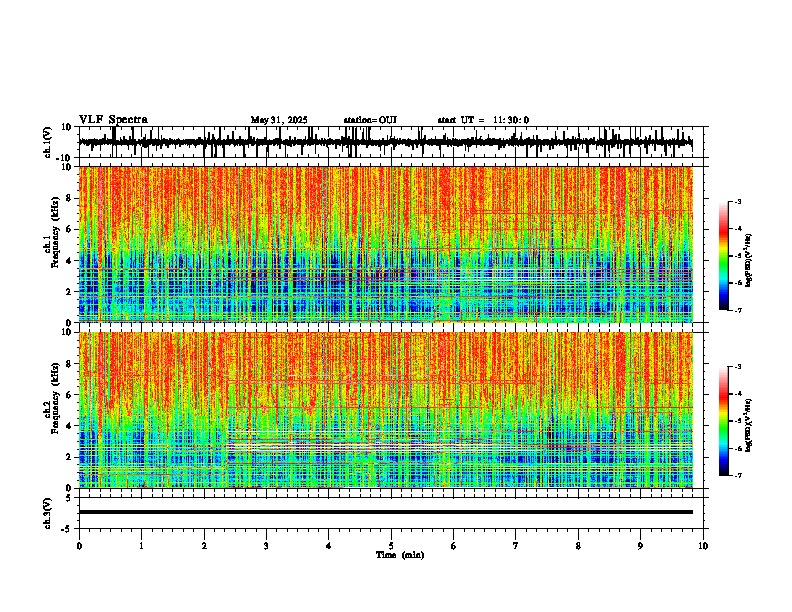Screen dimensions: 792x612
Task: Click the time axis tick label '10'
Action: point(703,546)
